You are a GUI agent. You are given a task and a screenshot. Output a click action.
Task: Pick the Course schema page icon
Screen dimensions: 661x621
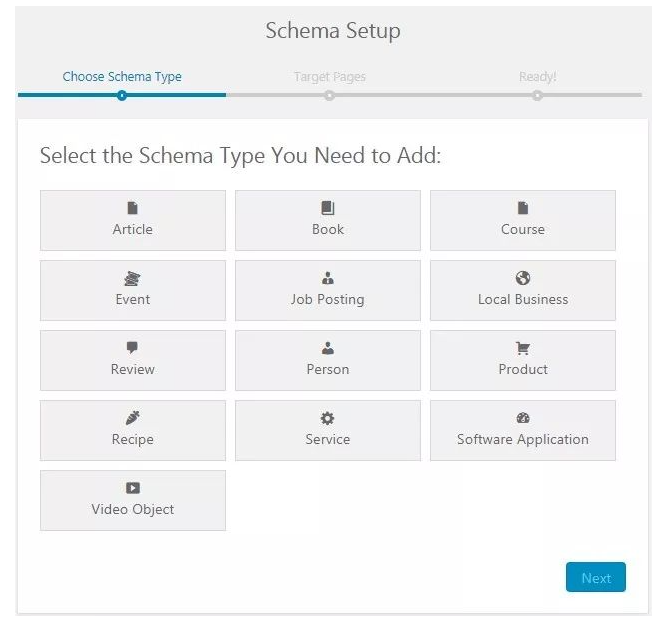click(523, 208)
